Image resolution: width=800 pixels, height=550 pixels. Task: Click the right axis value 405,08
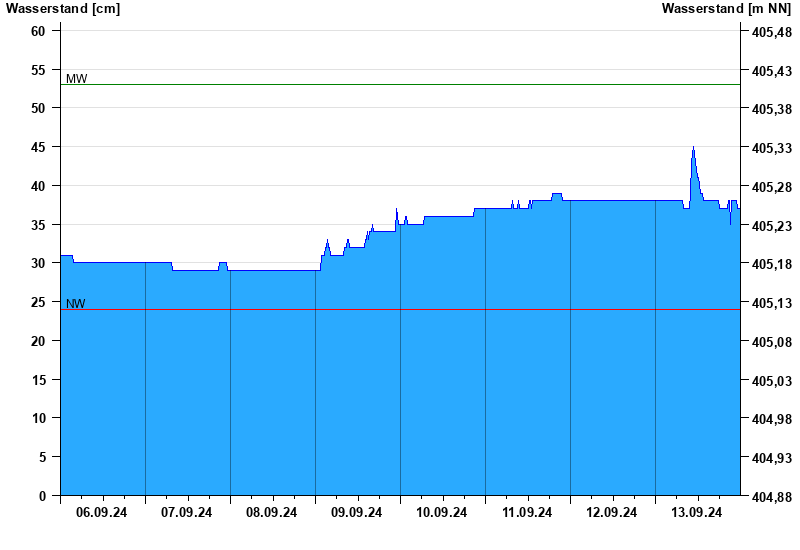772,342
